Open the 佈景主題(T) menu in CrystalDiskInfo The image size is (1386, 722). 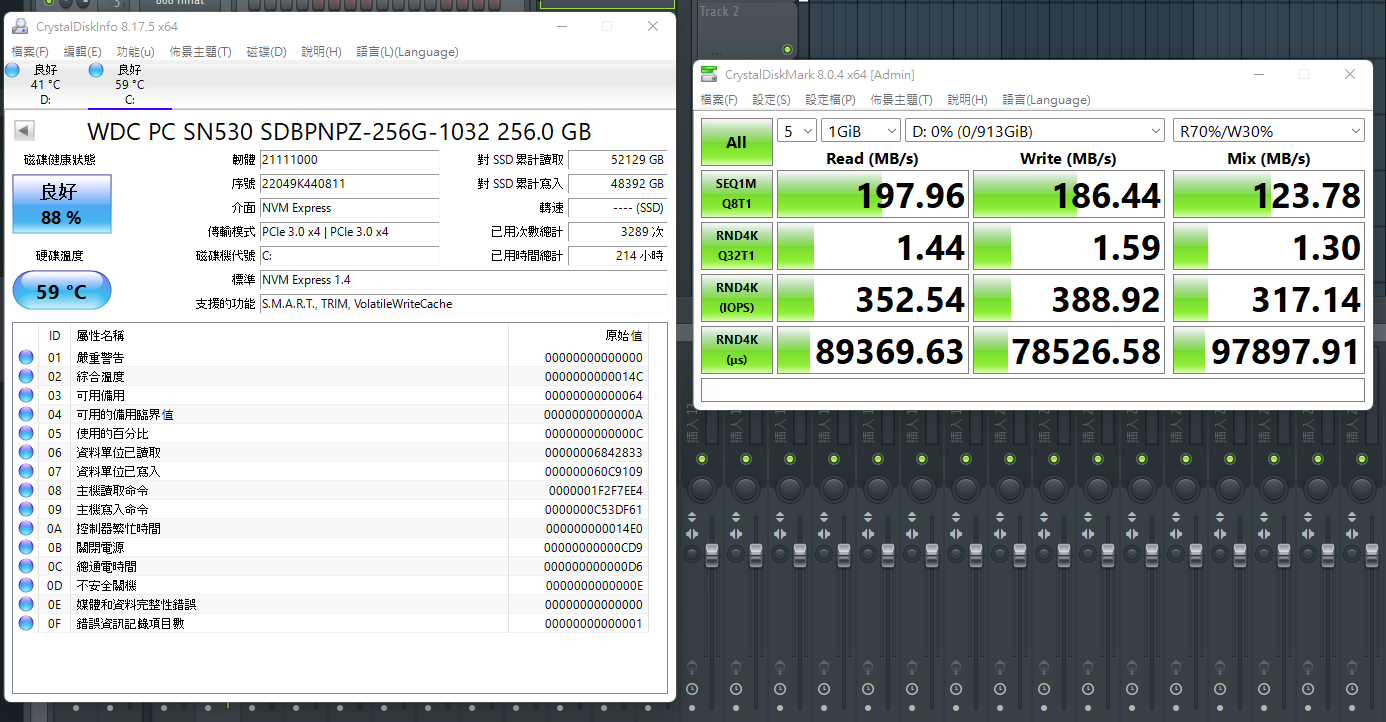[x=201, y=52]
